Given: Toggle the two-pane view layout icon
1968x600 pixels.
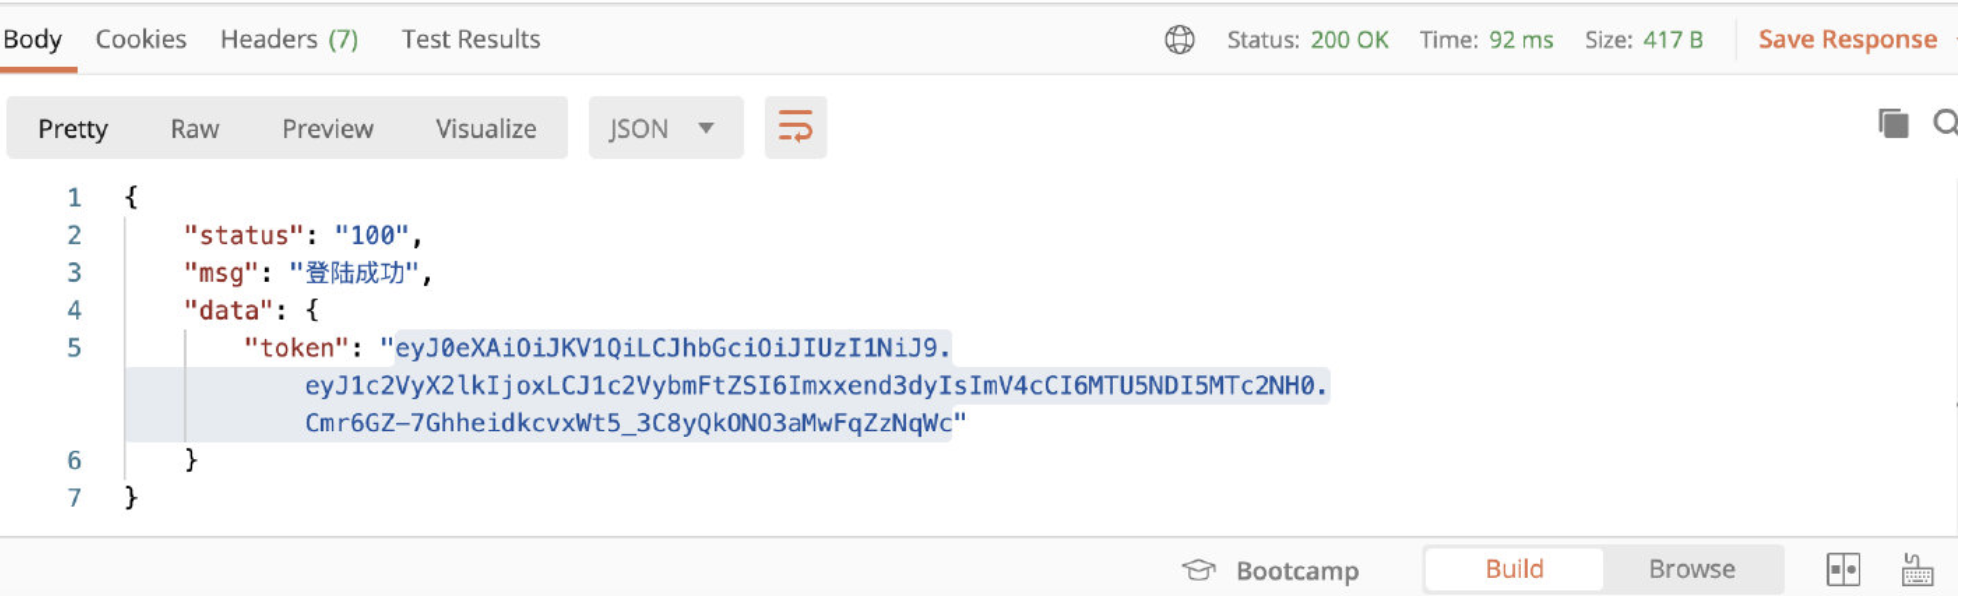Looking at the screenshot, I should click(1842, 570).
